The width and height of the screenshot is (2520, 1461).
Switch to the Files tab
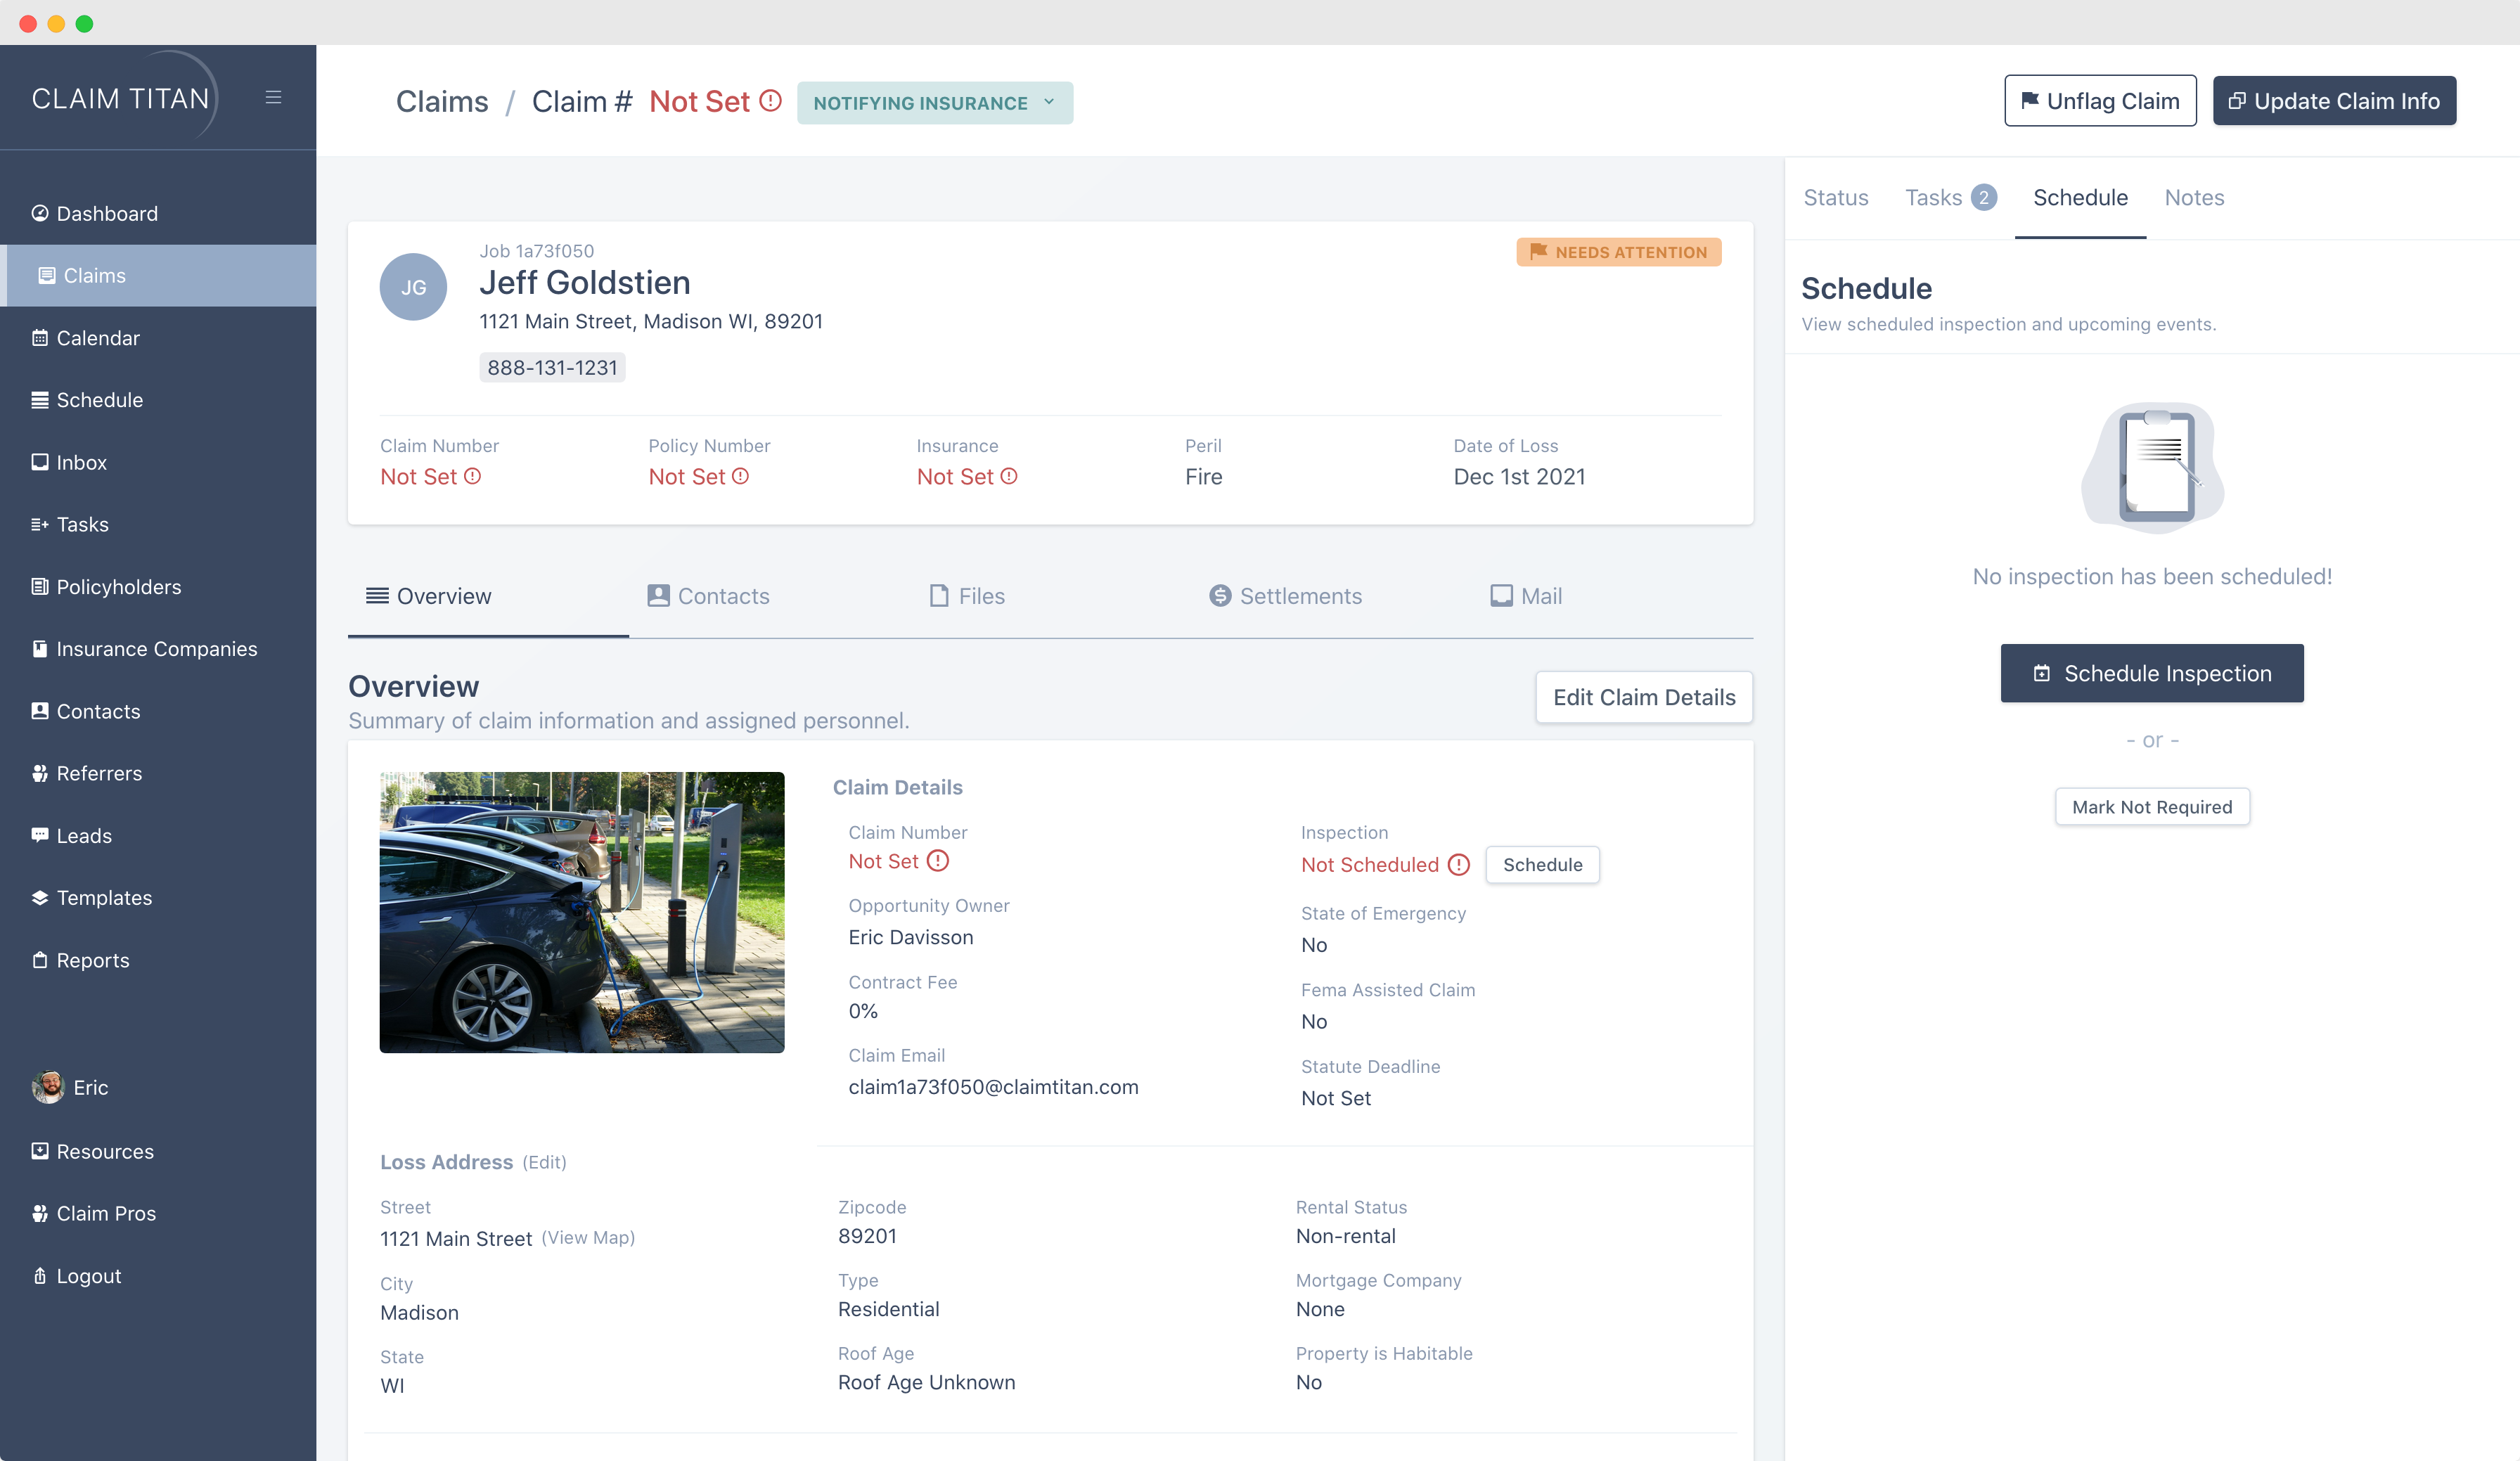point(966,596)
